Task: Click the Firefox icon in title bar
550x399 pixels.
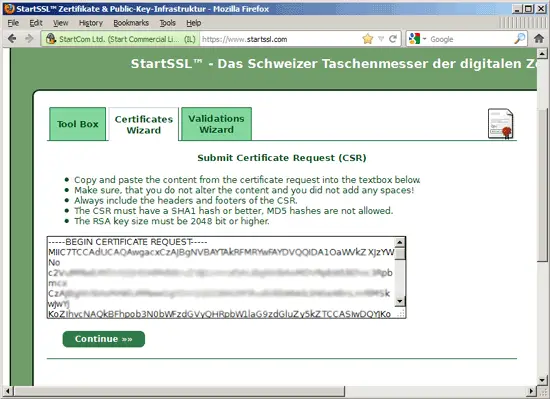Action: pos(9,8)
